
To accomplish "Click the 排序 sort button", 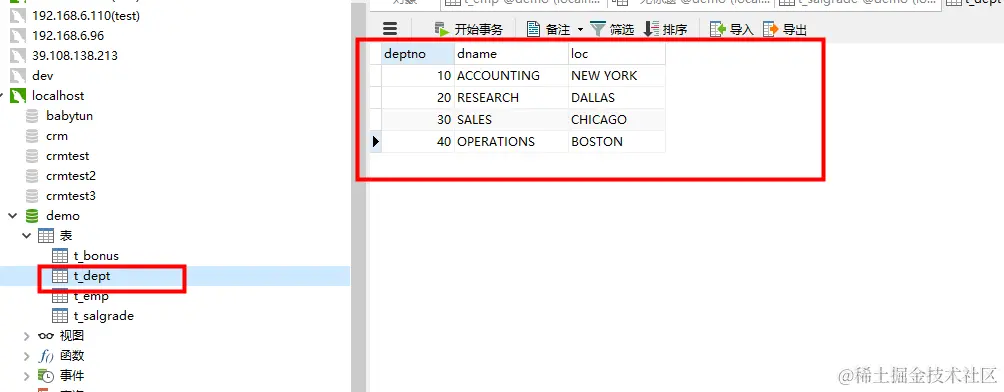I will pos(665,29).
